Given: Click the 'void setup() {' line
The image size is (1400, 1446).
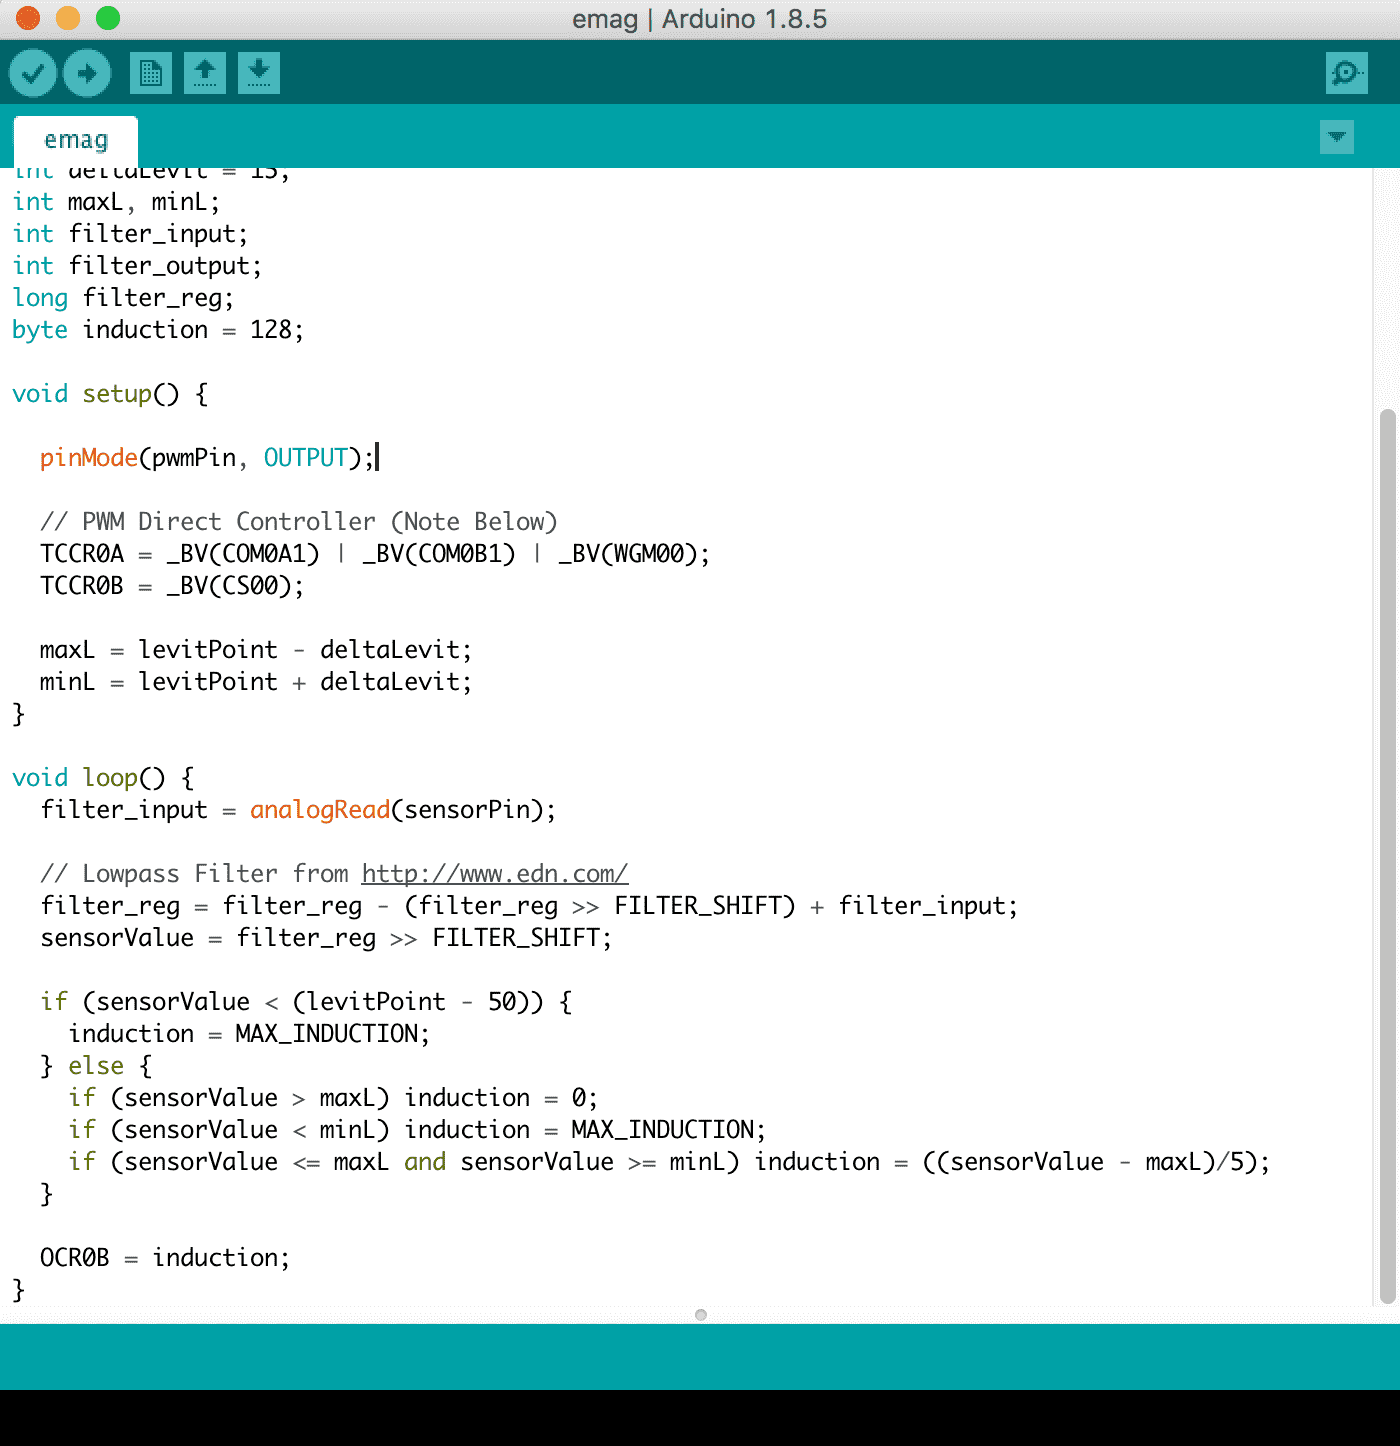Looking at the screenshot, I should (110, 394).
